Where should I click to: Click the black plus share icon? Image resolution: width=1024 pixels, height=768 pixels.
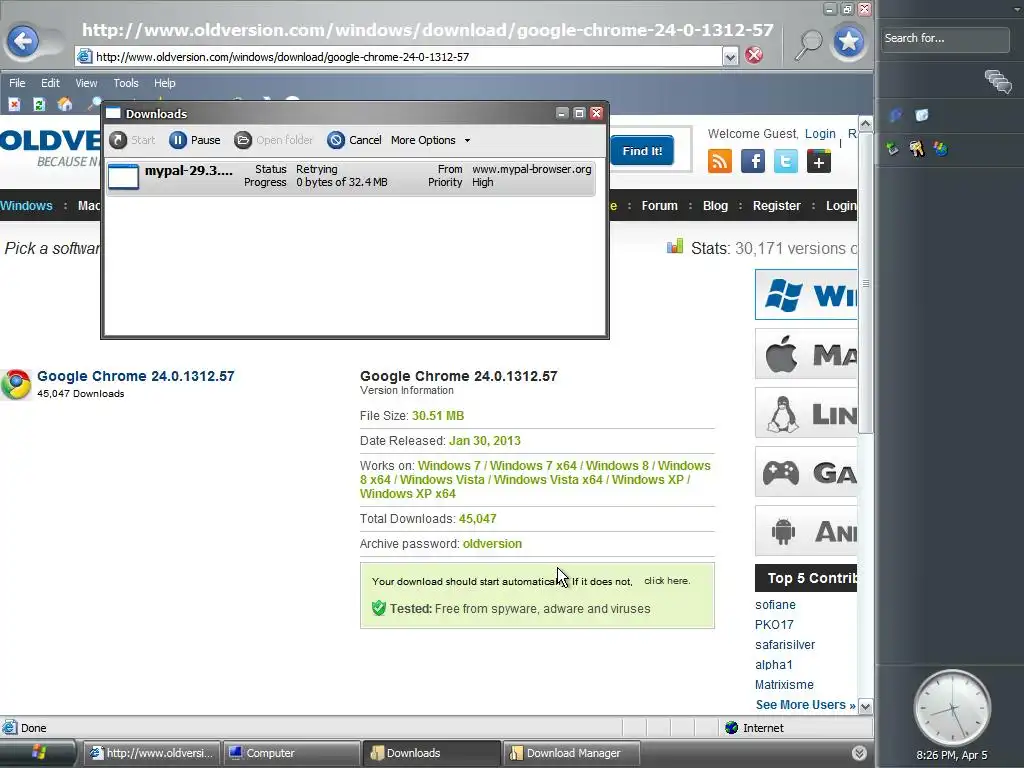[818, 161]
